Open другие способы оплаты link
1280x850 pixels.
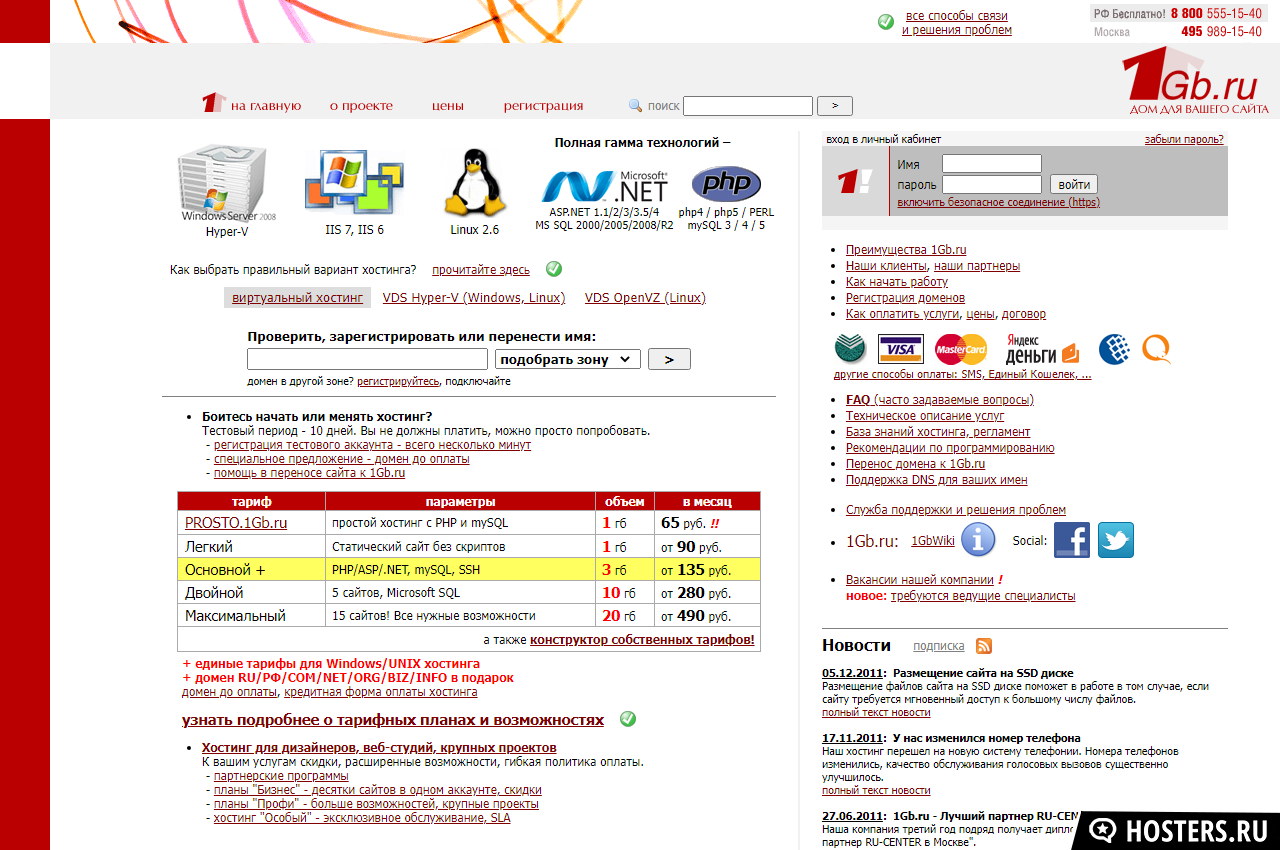(962, 374)
